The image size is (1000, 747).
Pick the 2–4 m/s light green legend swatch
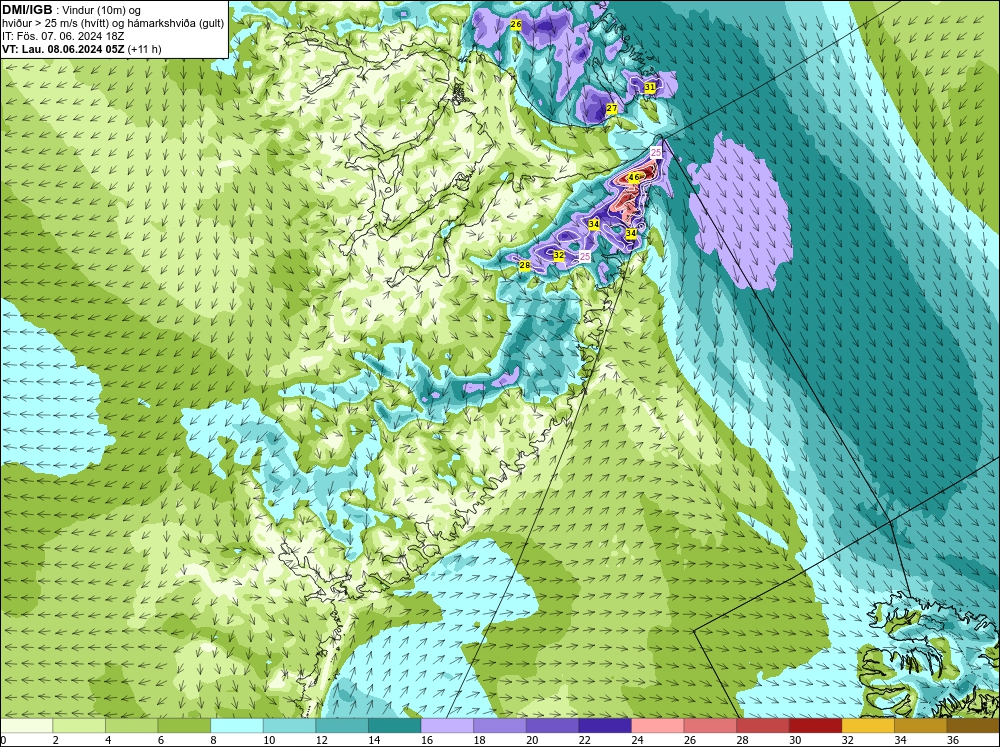[79, 725]
